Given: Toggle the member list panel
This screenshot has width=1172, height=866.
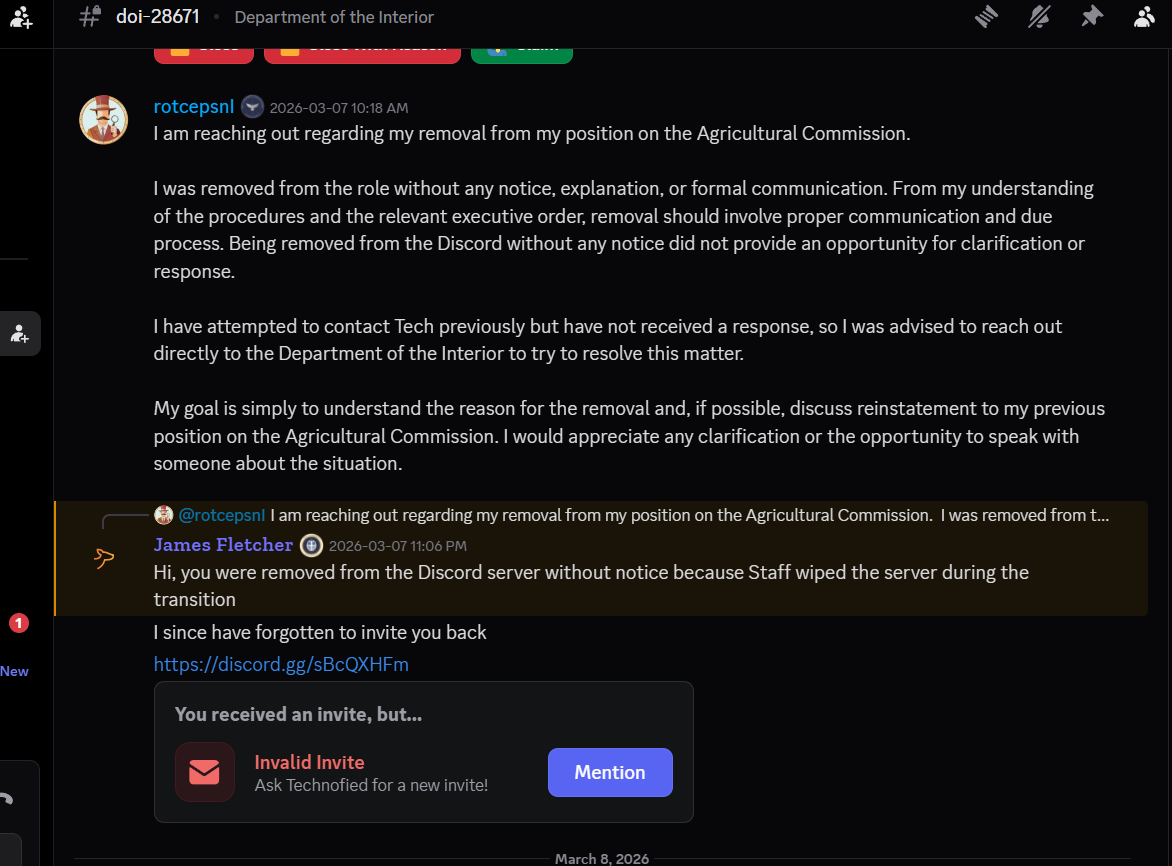Looking at the screenshot, I should (1145, 16).
